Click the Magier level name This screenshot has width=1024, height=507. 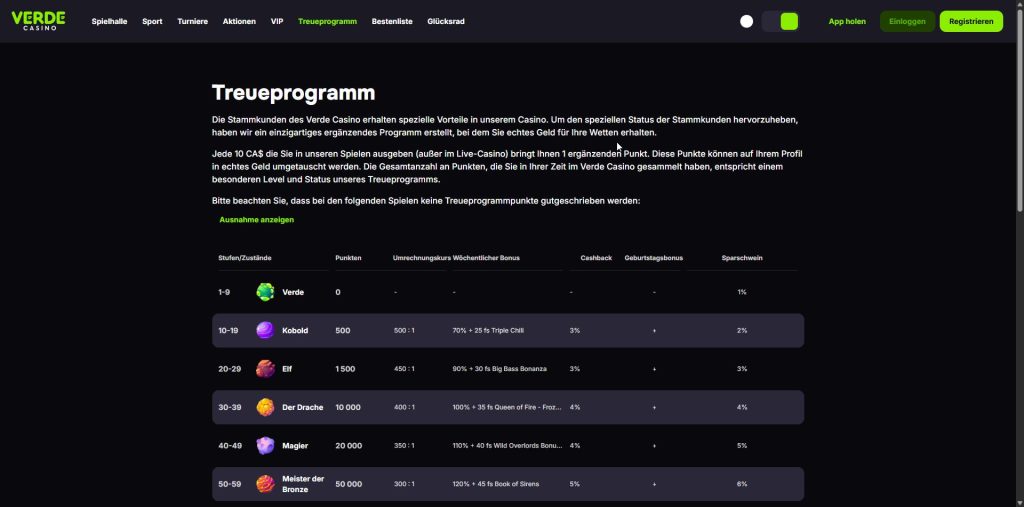point(295,446)
